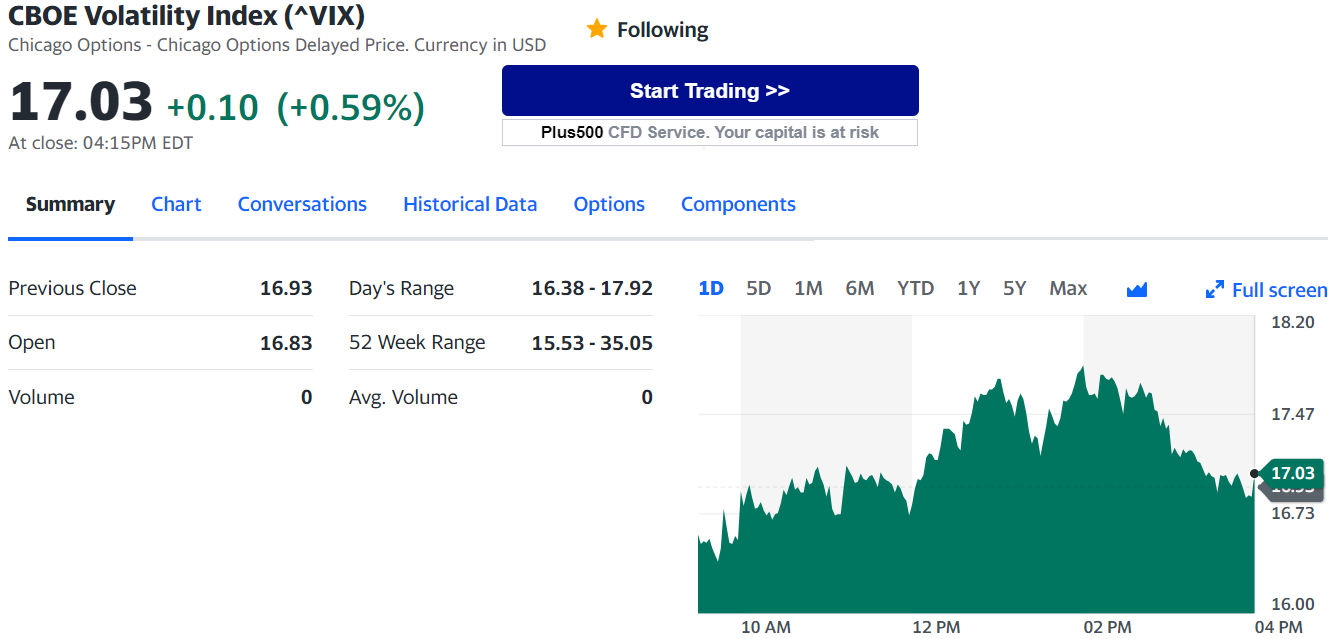Click the Plus500 CFD Service disclaimer
The height and width of the screenshot is (639, 1328).
(x=710, y=132)
